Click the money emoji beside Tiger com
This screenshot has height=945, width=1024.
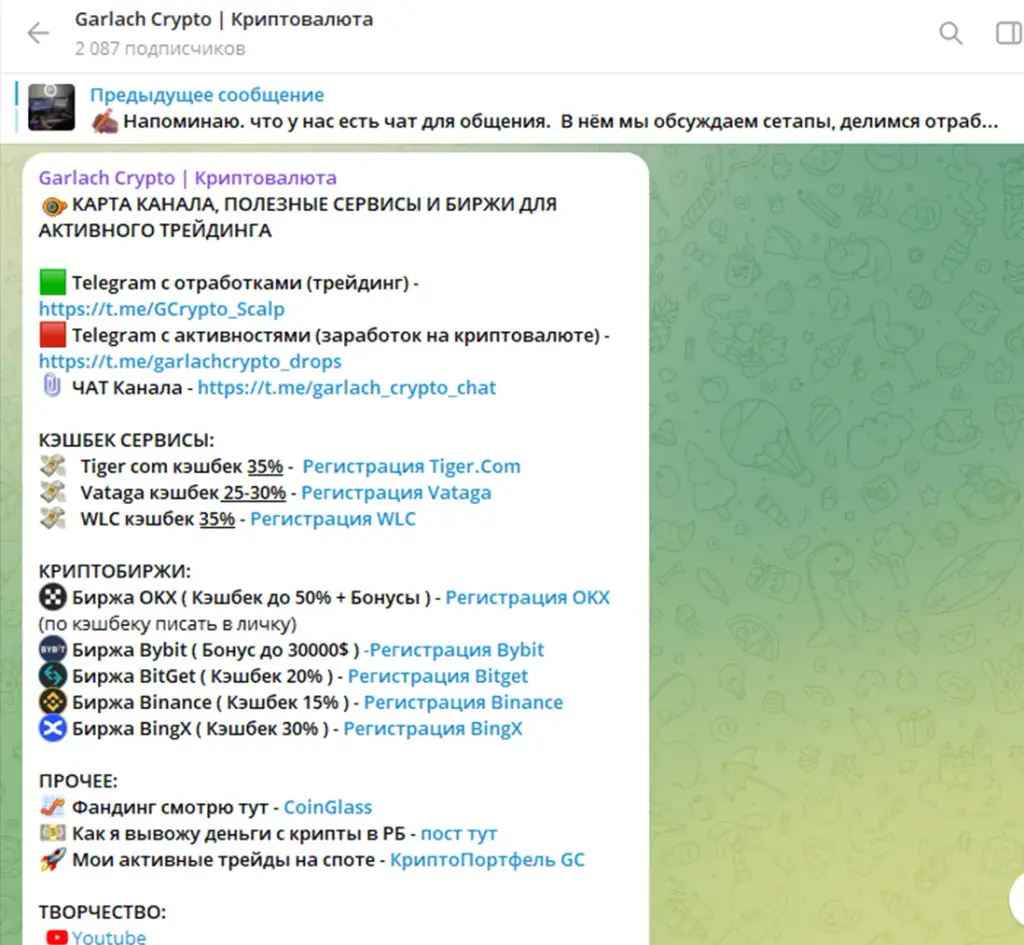52,466
